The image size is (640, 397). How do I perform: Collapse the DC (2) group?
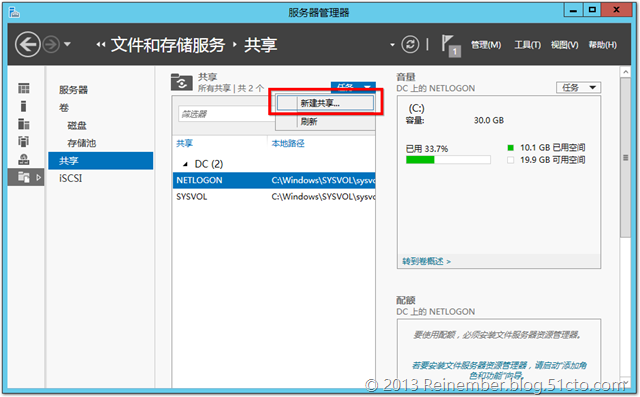[185, 164]
